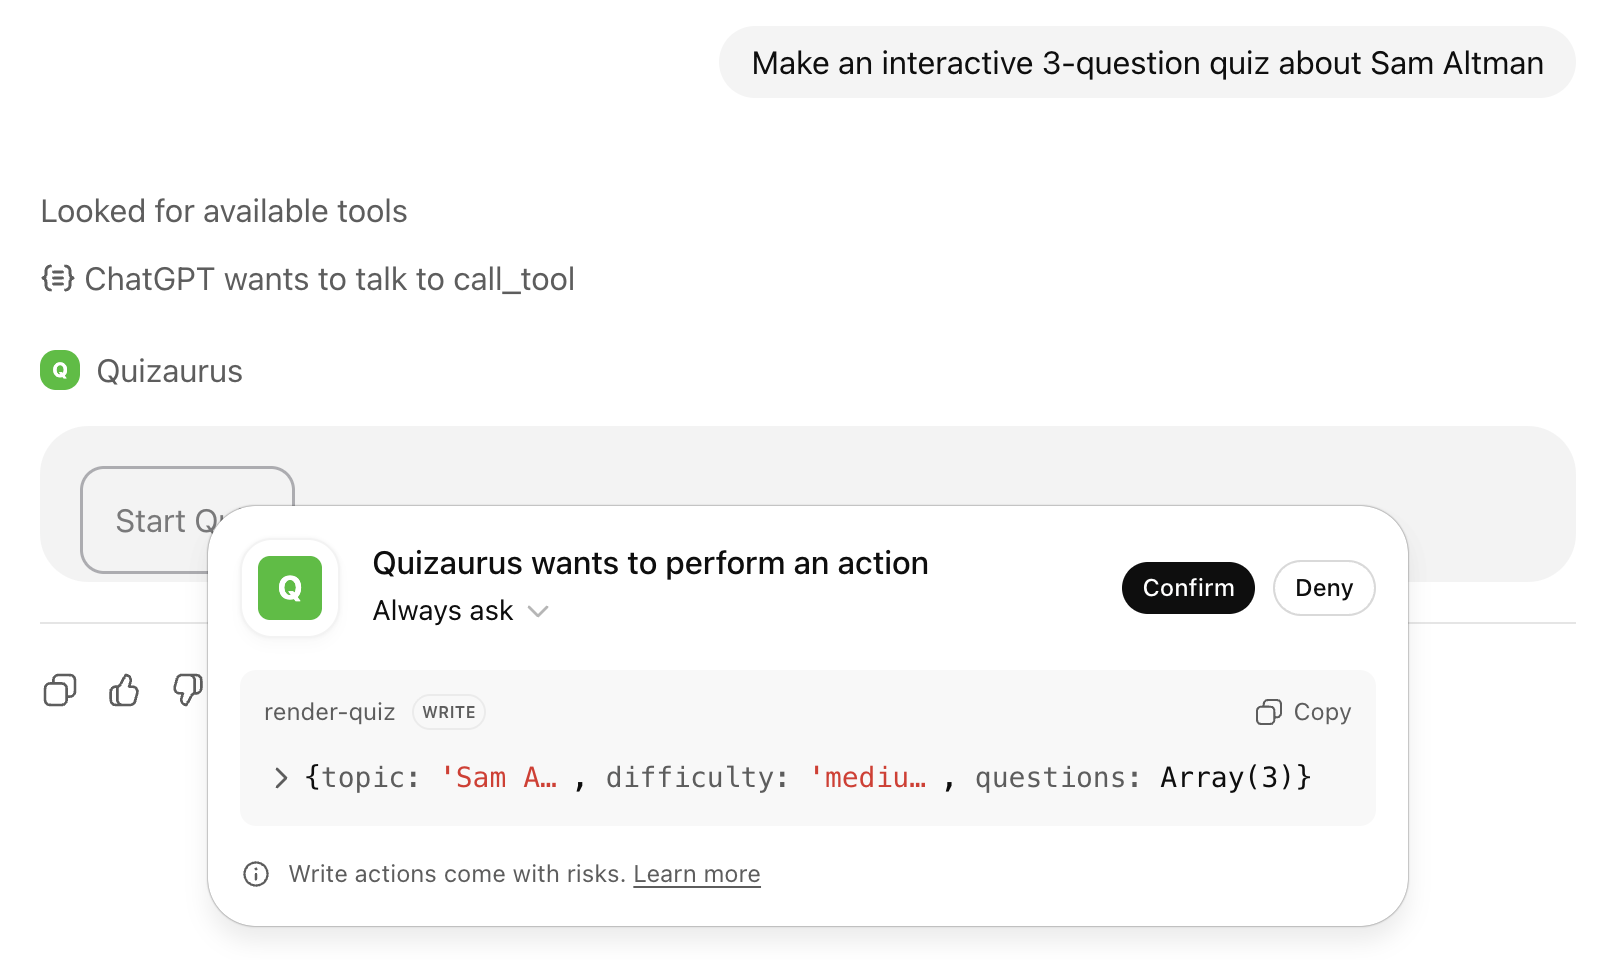The image size is (1606, 960).
Task: Click the user message about the Sam Altman quiz
Action: 1146,62
